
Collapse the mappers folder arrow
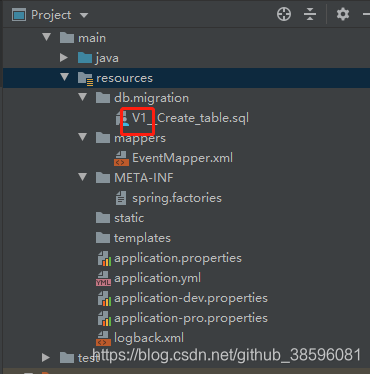[82, 137]
